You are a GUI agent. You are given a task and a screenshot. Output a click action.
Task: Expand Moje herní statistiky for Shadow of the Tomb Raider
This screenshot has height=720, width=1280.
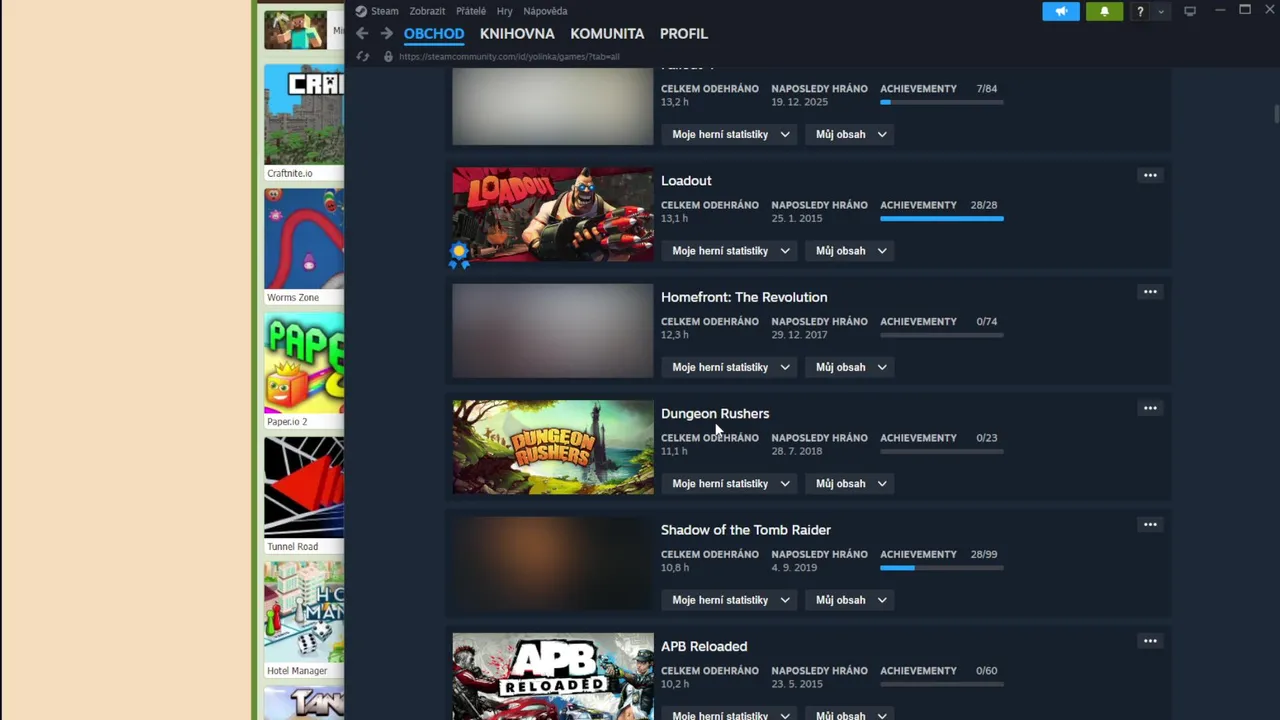click(730, 600)
